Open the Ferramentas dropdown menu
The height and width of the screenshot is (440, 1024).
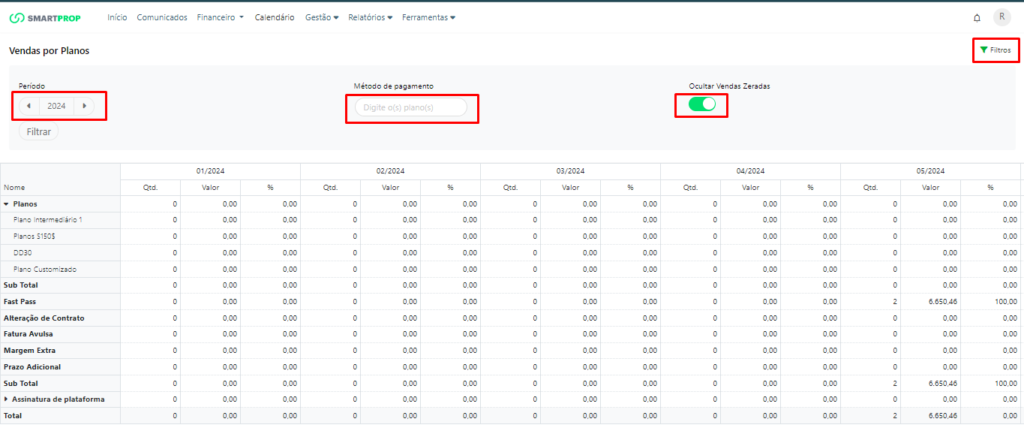tap(428, 17)
